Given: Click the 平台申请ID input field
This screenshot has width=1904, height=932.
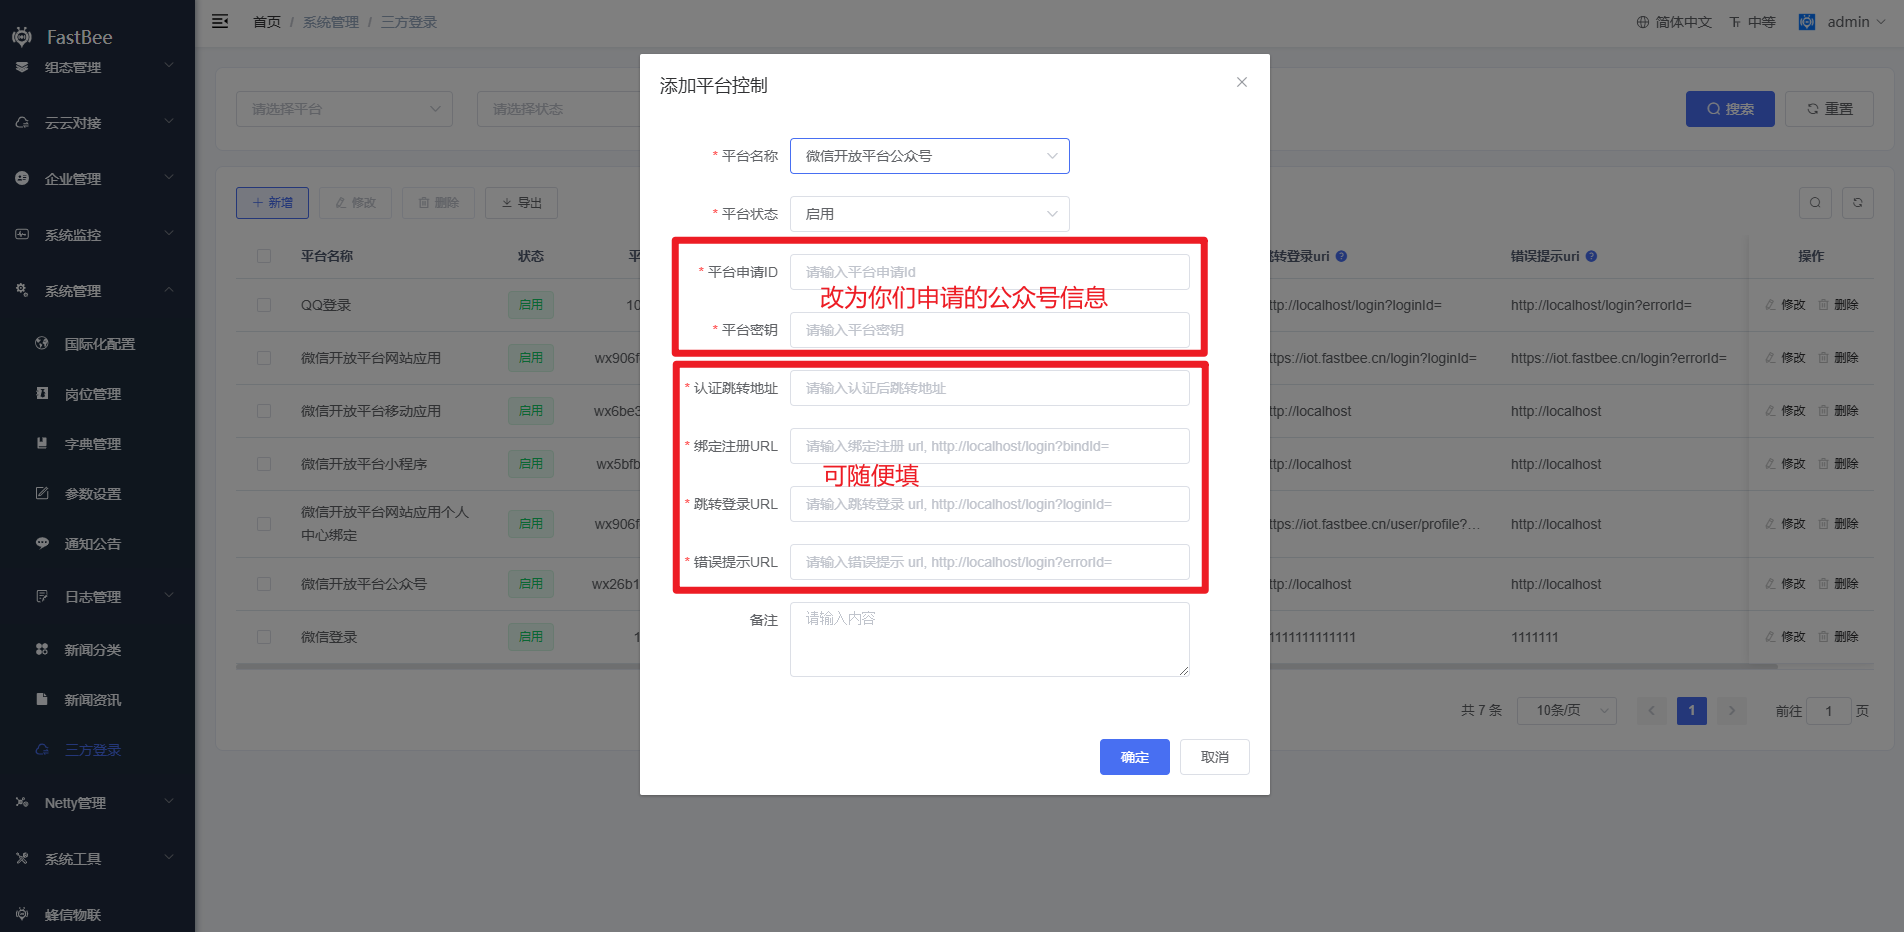Looking at the screenshot, I should click(990, 272).
